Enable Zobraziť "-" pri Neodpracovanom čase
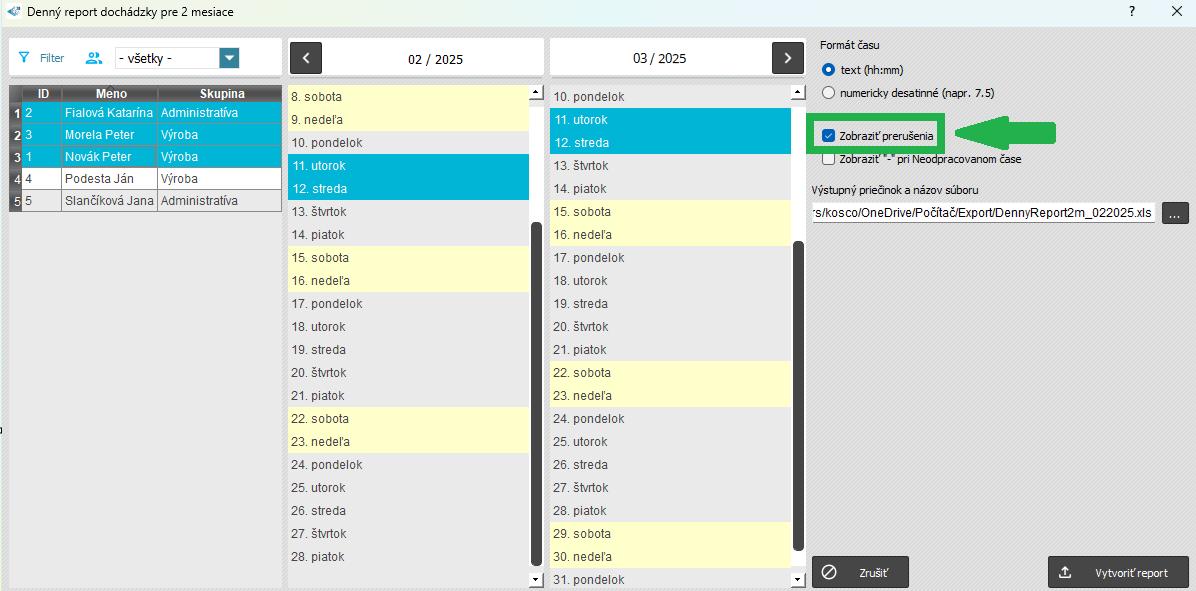The width and height of the screenshot is (1196, 591). click(x=828, y=159)
